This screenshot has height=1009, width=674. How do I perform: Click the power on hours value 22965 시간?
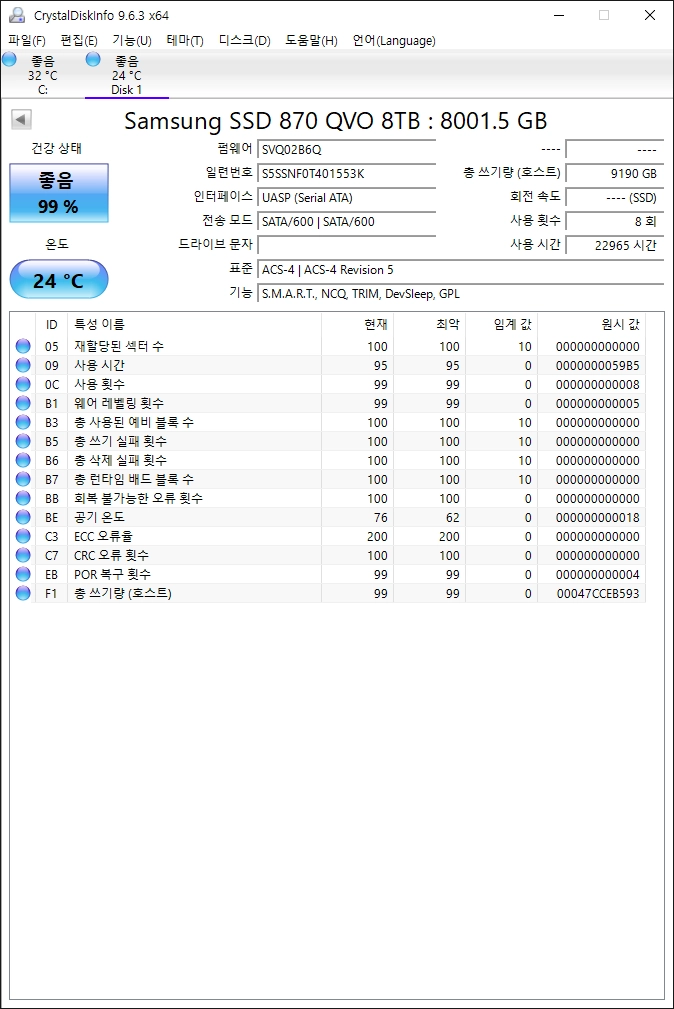pos(614,245)
